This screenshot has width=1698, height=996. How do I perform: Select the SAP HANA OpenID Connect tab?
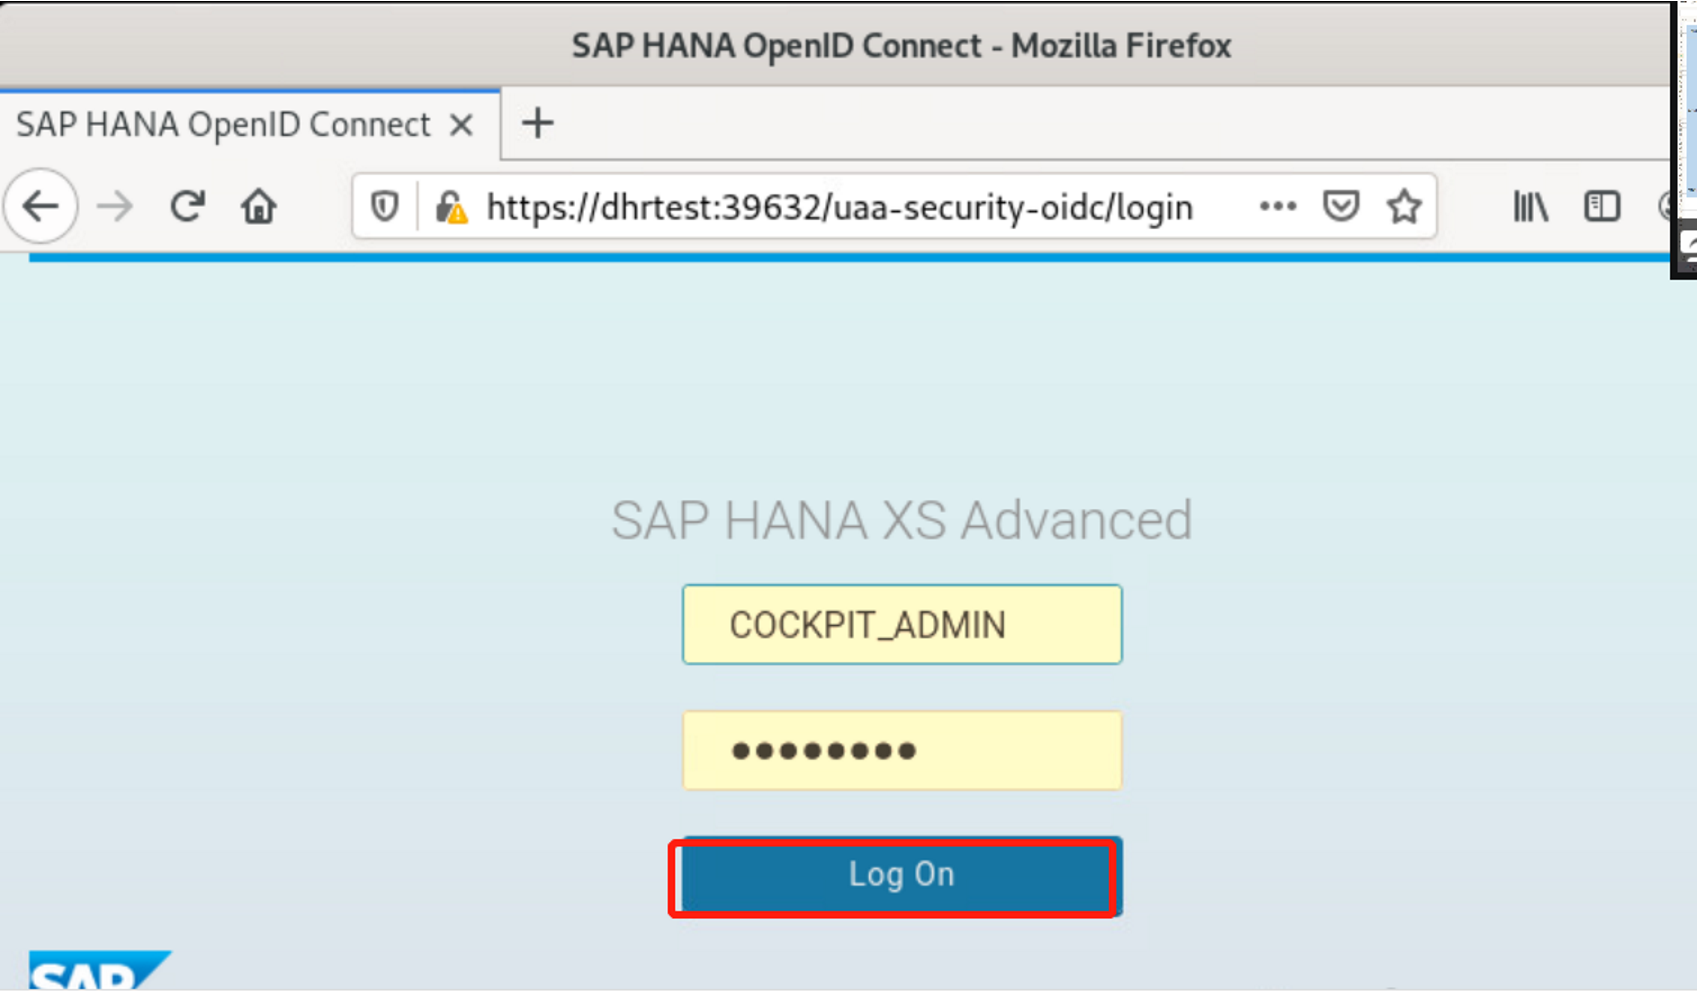pos(223,125)
